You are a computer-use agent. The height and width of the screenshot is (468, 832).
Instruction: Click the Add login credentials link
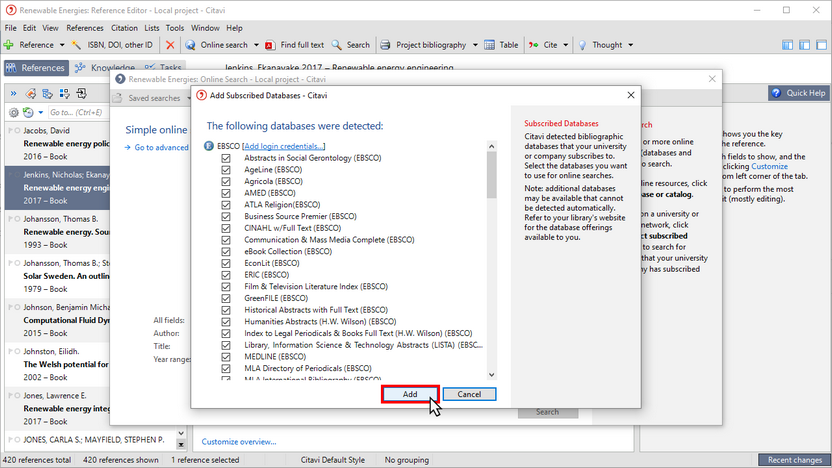pyautogui.click(x=284, y=146)
